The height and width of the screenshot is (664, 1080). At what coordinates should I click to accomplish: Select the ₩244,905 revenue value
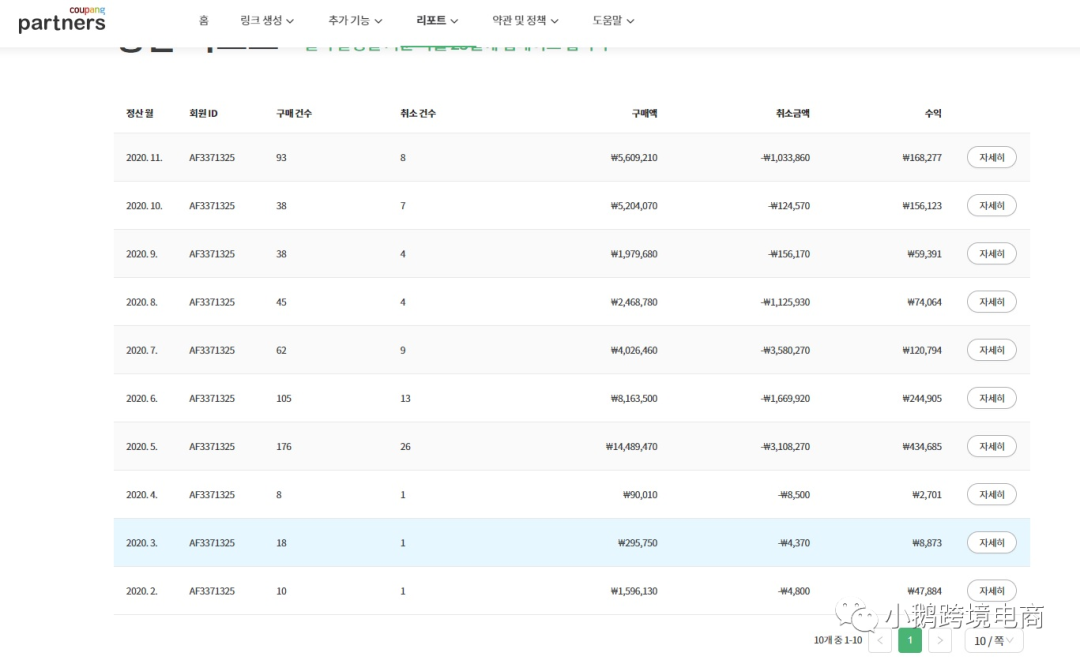pos(922,399)
